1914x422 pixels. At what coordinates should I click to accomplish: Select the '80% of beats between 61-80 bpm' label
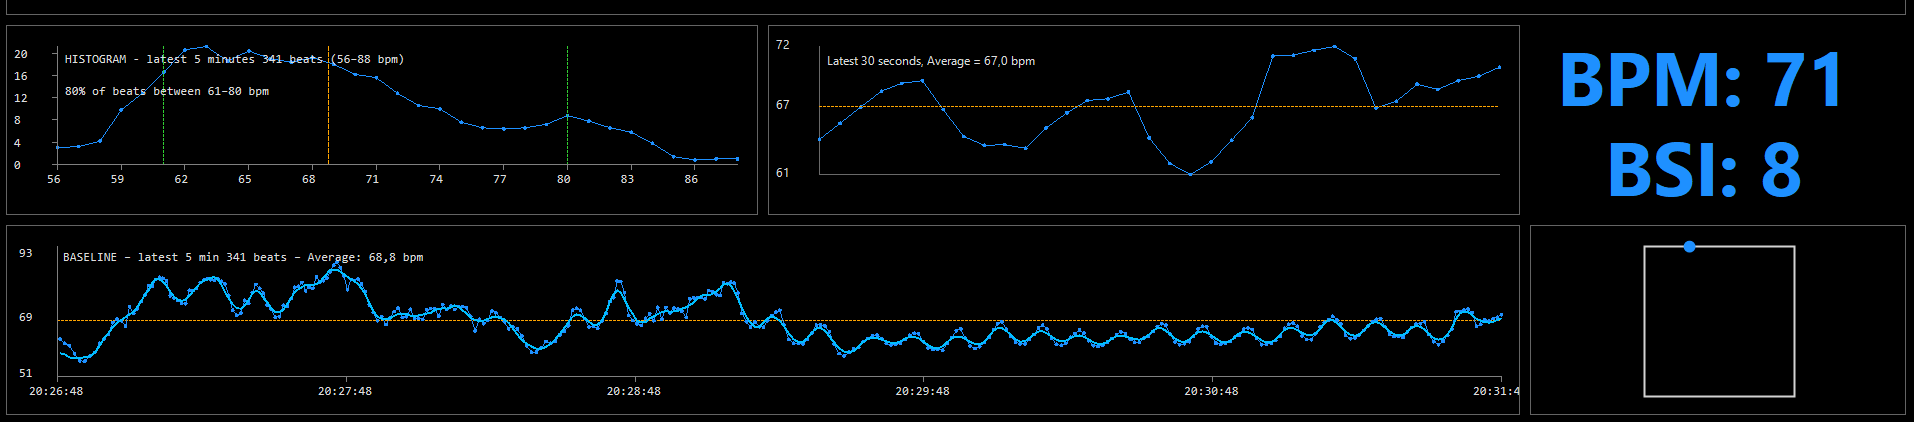(x=166, y=91)
